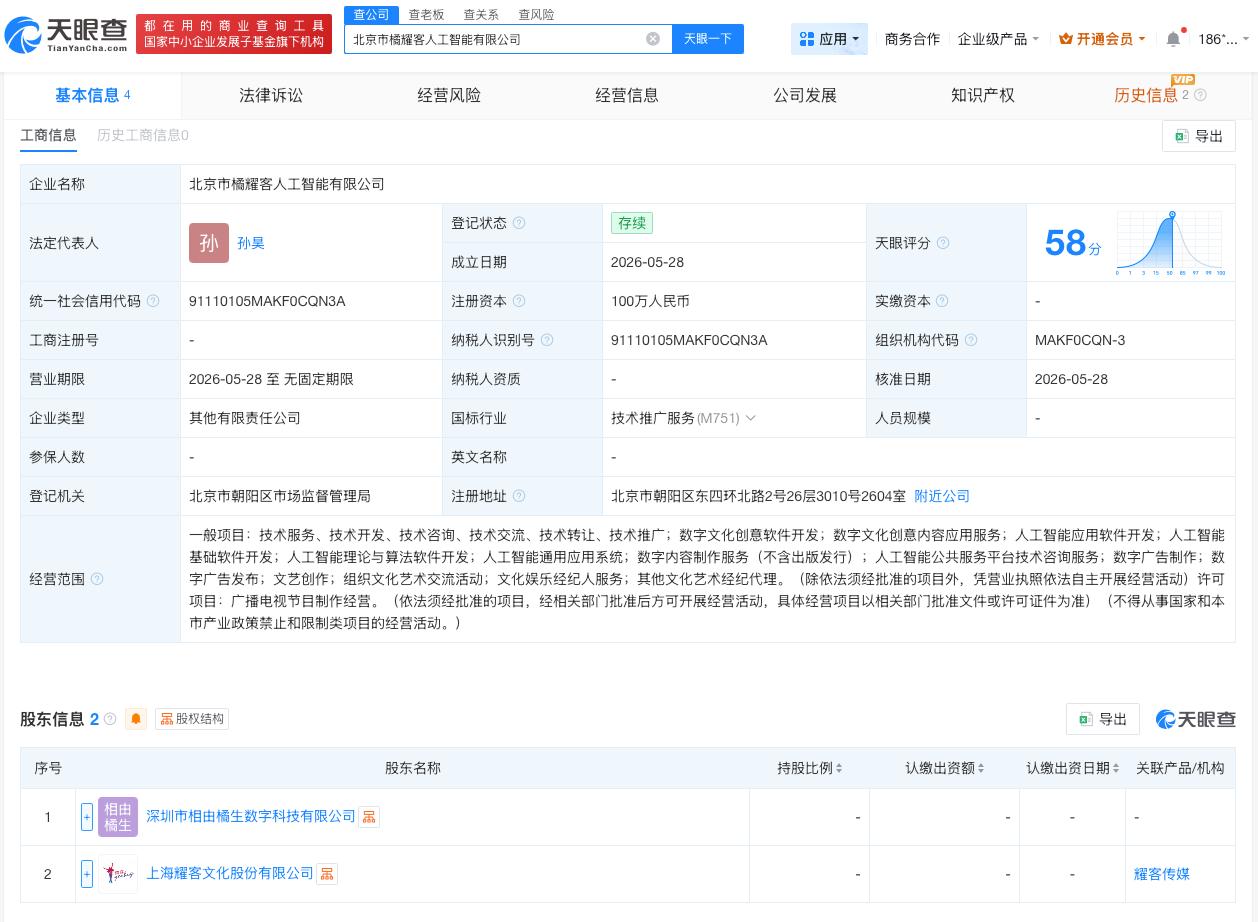Click the help icon next to 经营范围
1258x922 pixels.
click(97, 579)
